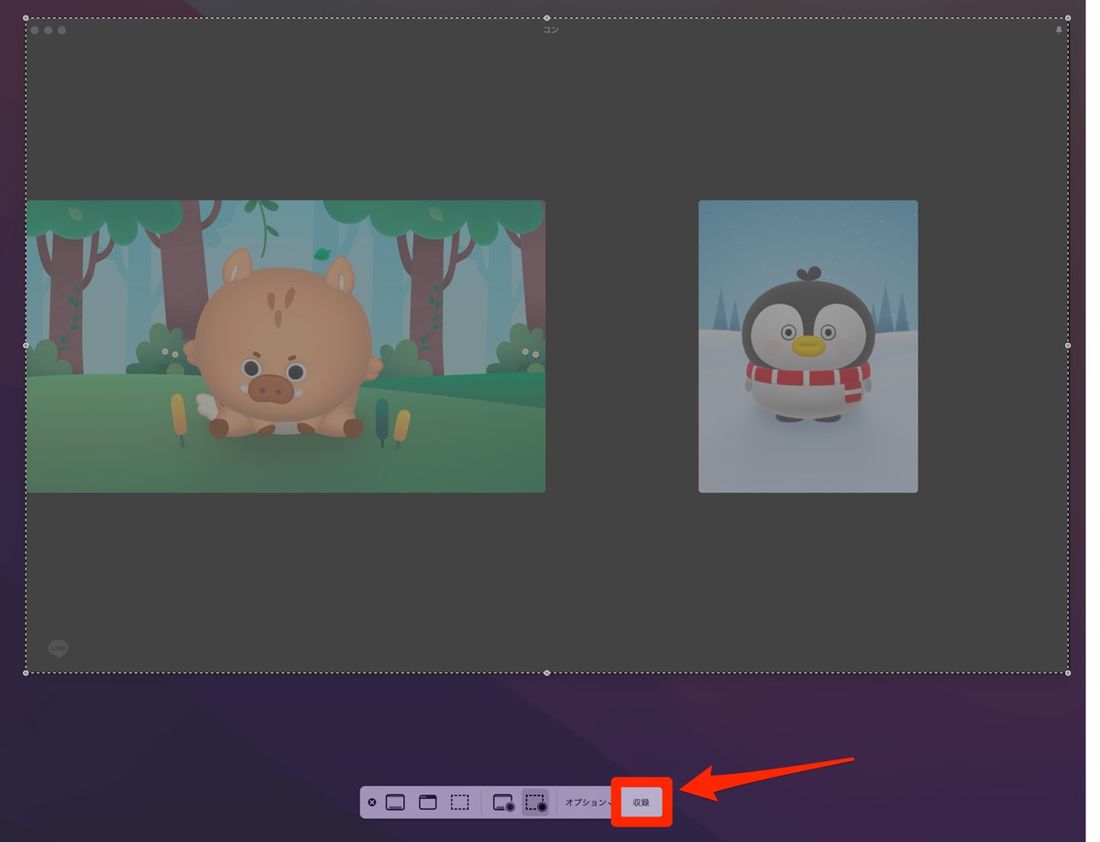The image size is (1100, 842).
Task: Click the pin icon in the window title bar
Action: tap(1059, 30)
